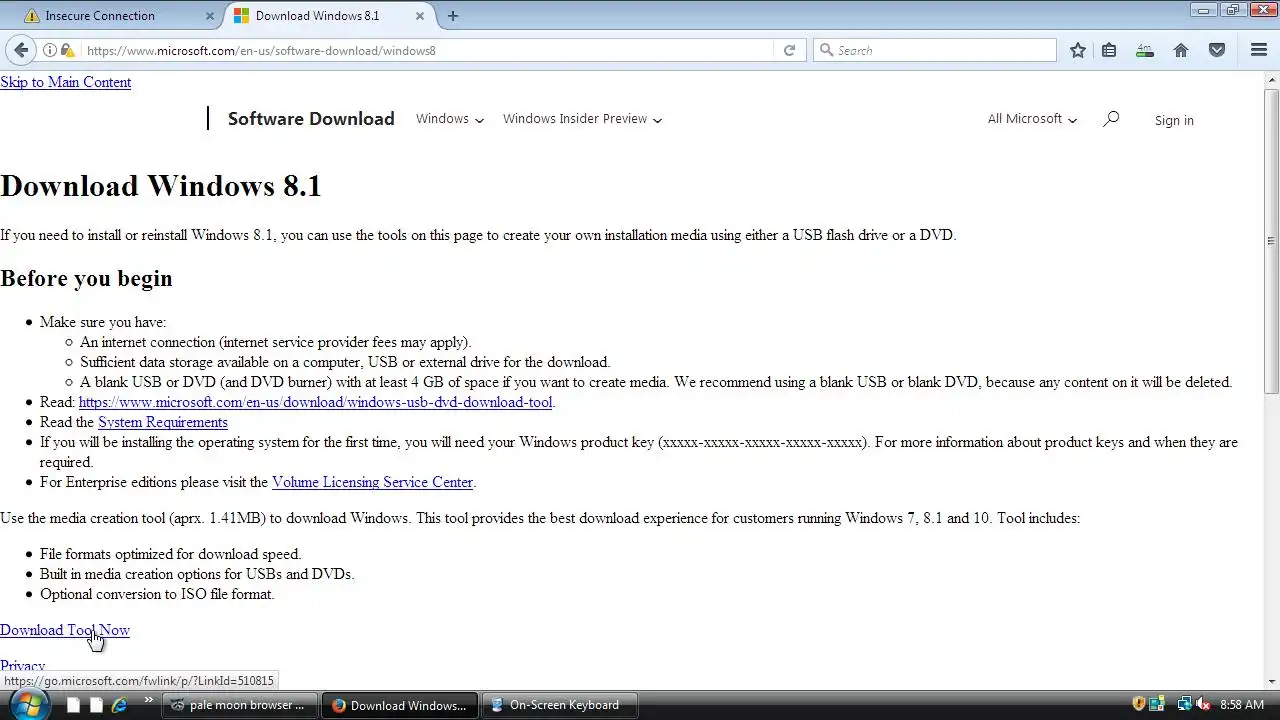Image resolution: width=1280 pixels, height=720 pixels.
Task: Reload the page with the refresh icon
Action: point(789,50)
